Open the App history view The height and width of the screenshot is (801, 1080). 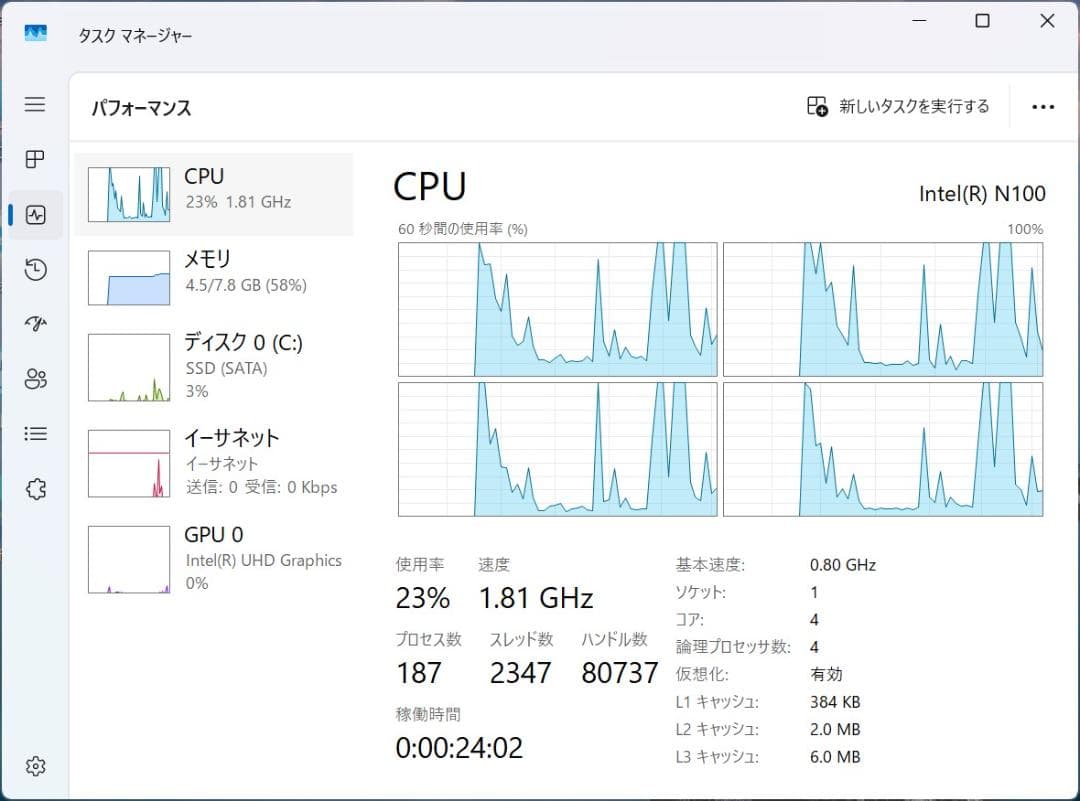[35, 269]
